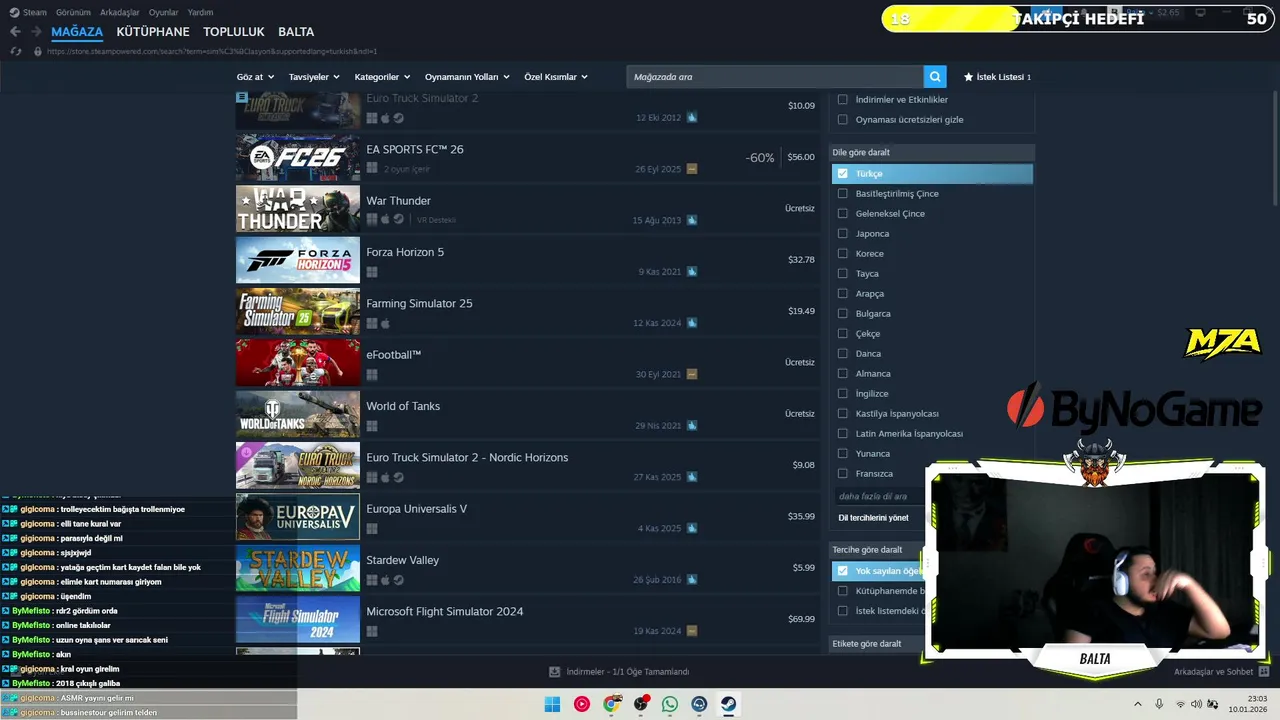Reload the store page
The width and height of the screenshot is (1280, 720).
(15, 51)
